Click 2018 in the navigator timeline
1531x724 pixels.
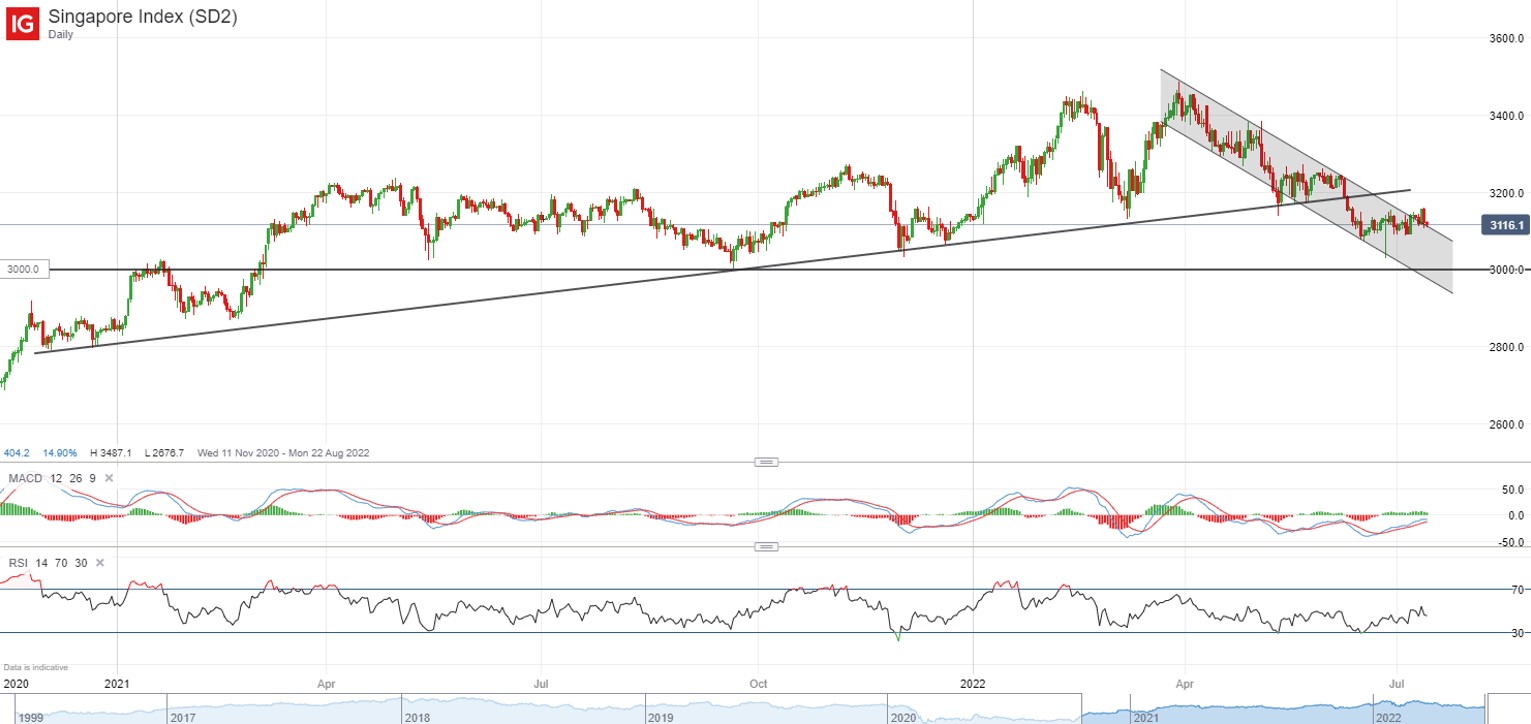[x=419, y=718]
